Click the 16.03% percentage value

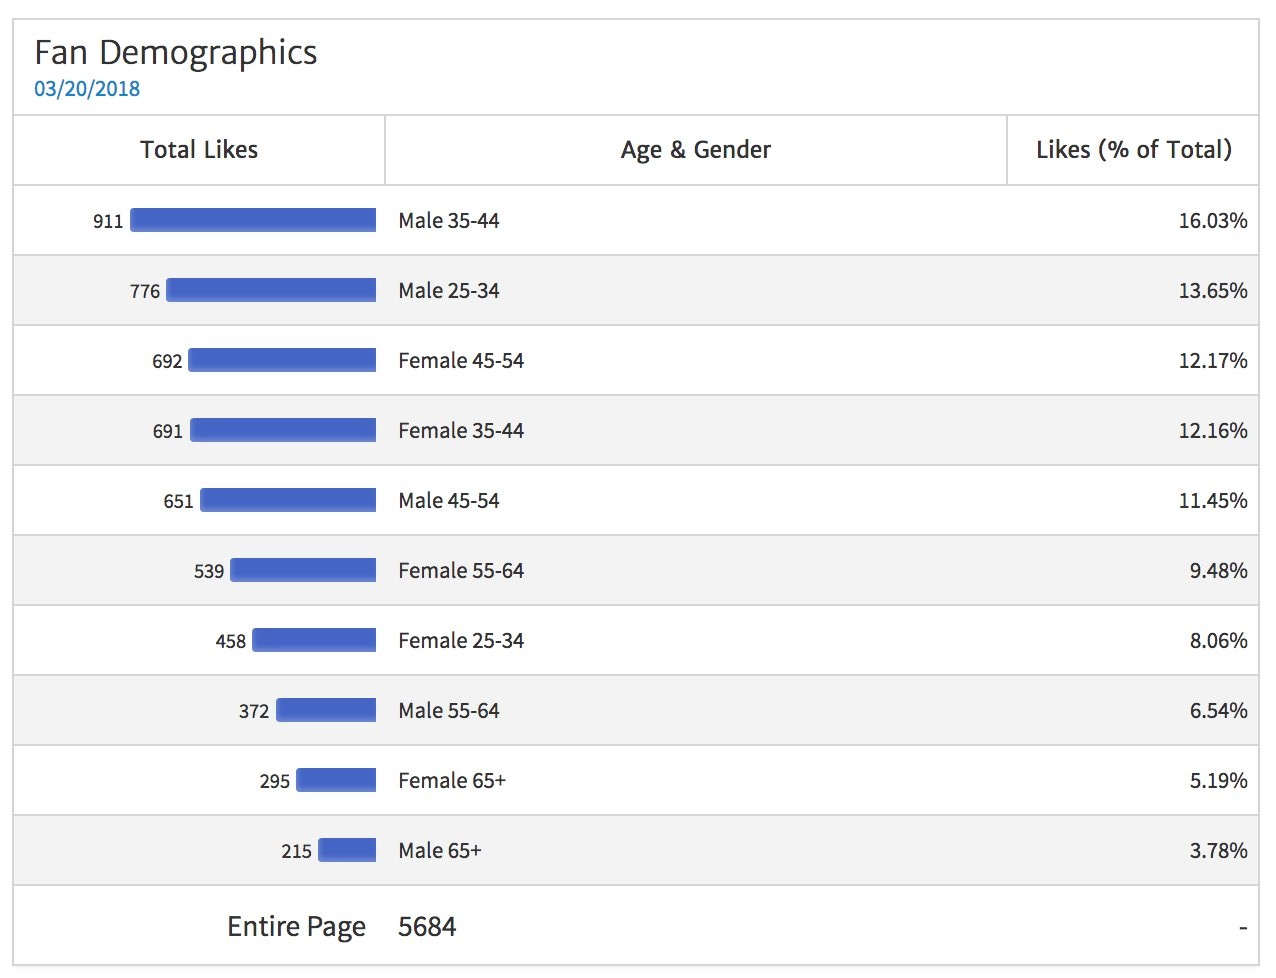pyautogui.click(x=1212, y=221)
